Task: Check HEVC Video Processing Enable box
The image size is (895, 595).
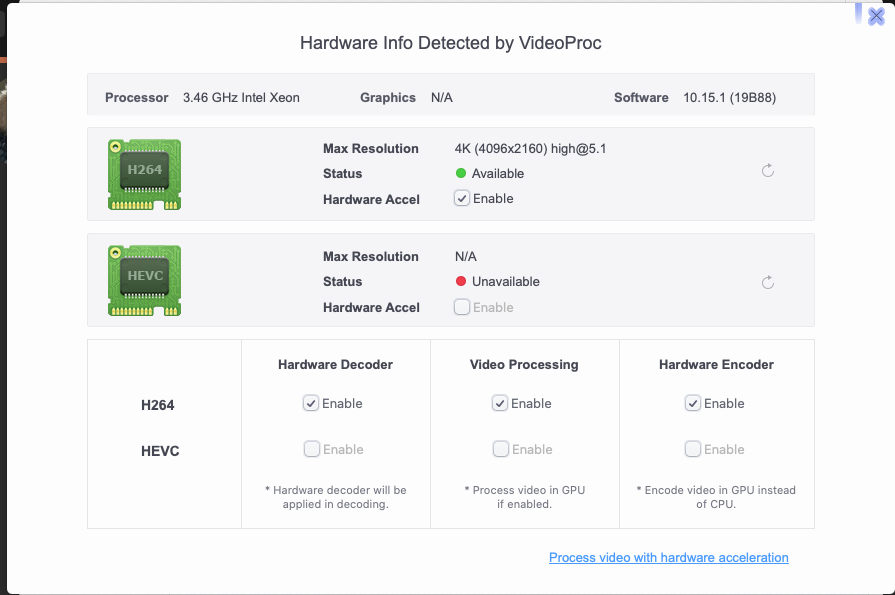Action: pyautogui.click(x=500, y=449)
